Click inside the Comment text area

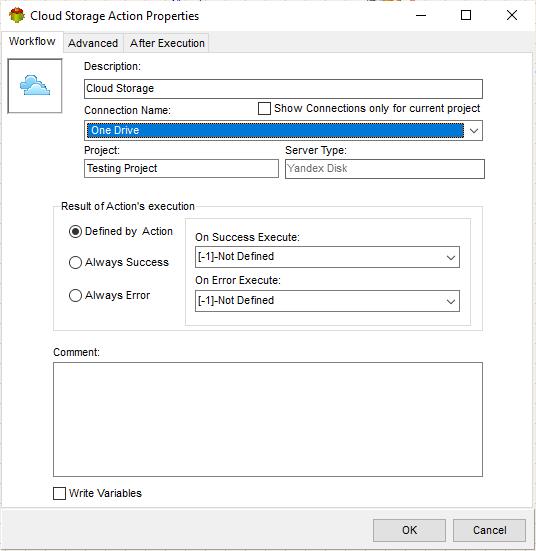click(268, 420)
